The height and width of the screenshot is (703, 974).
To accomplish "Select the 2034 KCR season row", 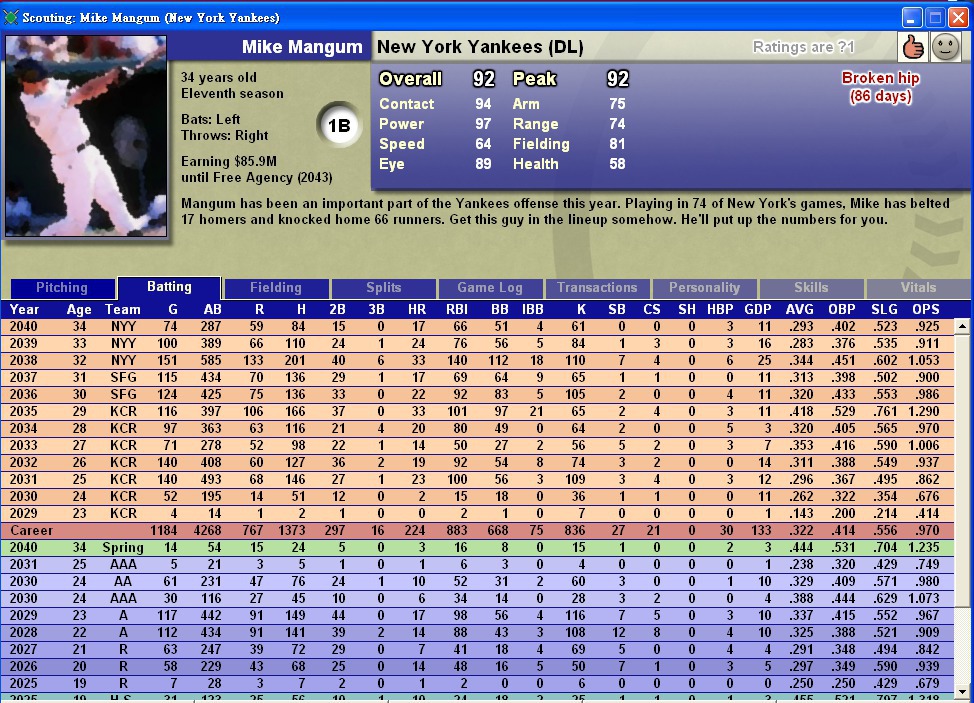I will point(477,429).
